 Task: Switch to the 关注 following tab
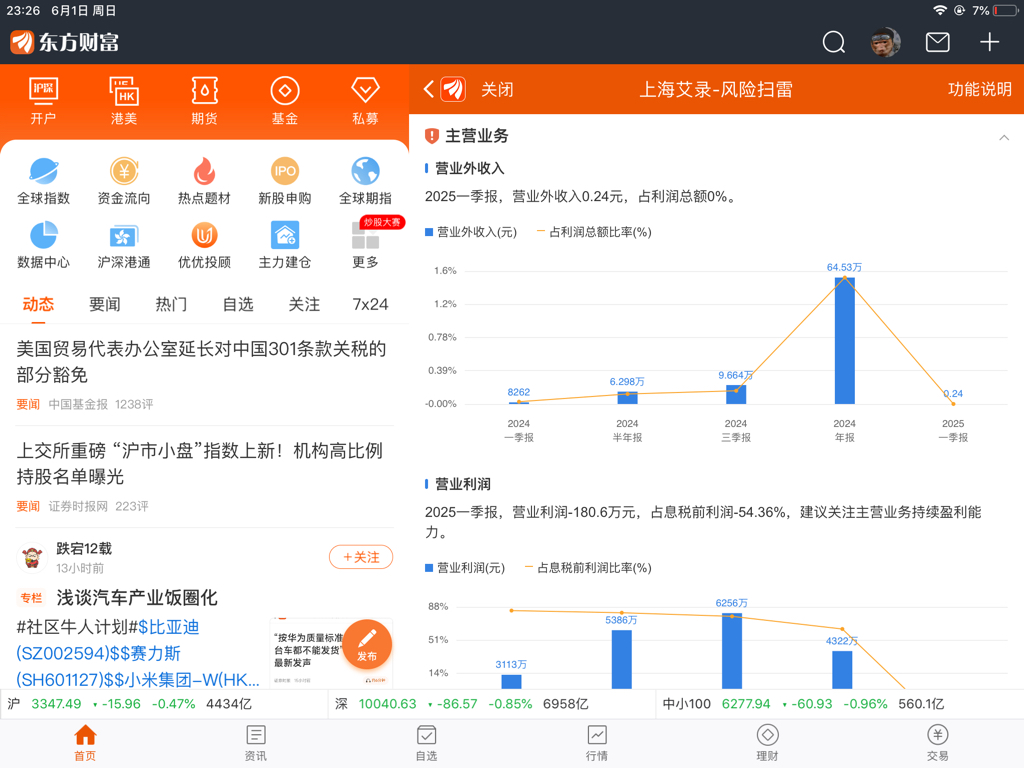(x=304, y=304)
